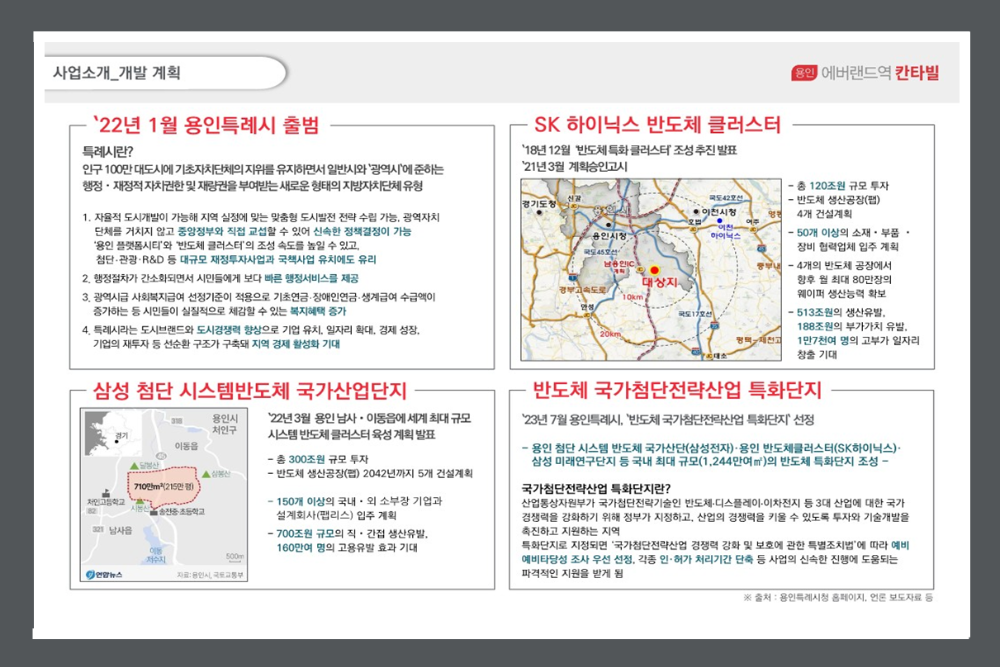Click '총 120조원 규모 투자' bullet
The width and height of the screenshot is (1000, 667).
(839, 186)
